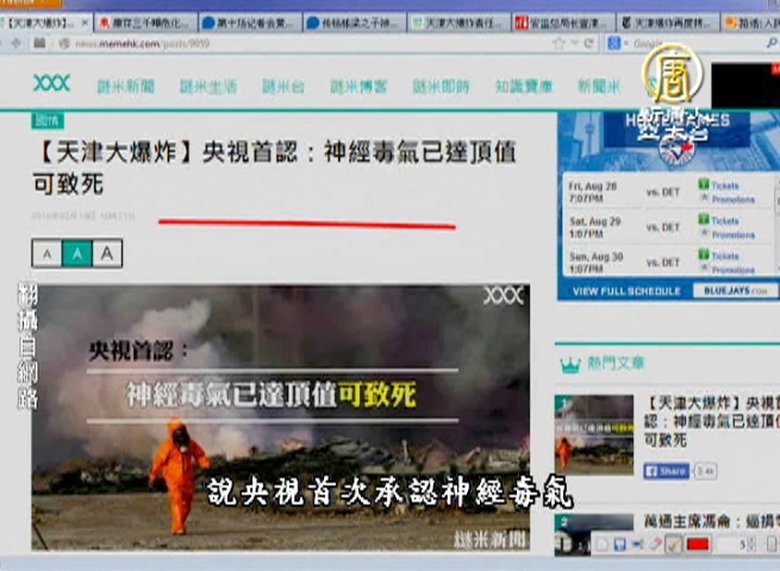The width and height of the screenshot is (780, 571).
Task: Select the eraser tool in annotation toolbar
Action: pyautogui.click(x=656, y=544)
